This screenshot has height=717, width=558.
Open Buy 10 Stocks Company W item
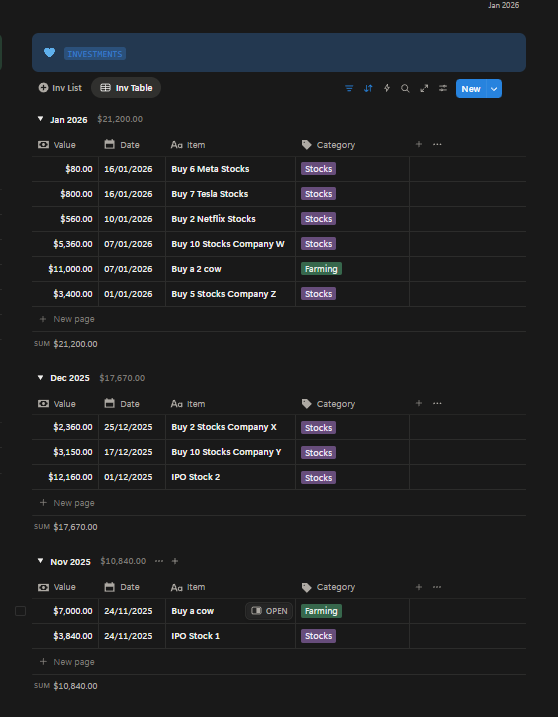[x=228, y=244]
